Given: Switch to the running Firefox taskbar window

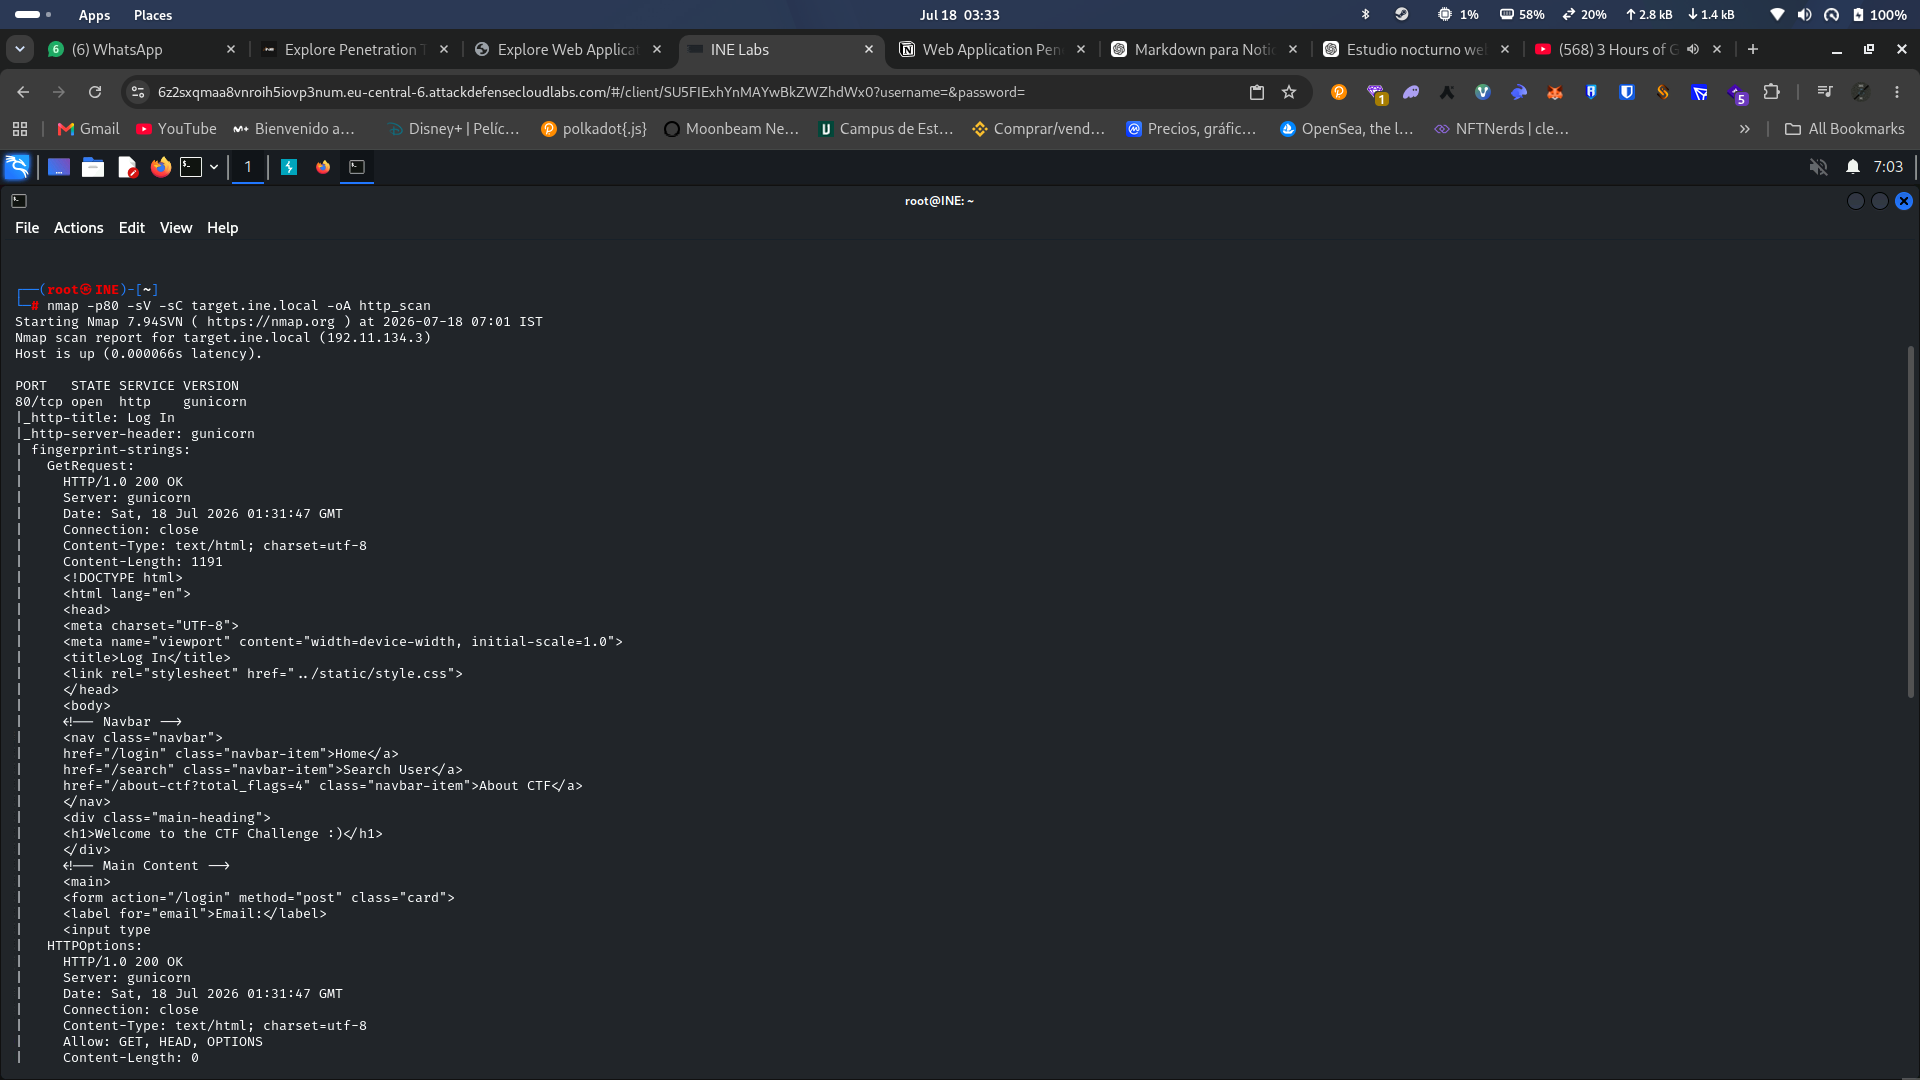Looking at the screenshot, I should tap(323, 167).
